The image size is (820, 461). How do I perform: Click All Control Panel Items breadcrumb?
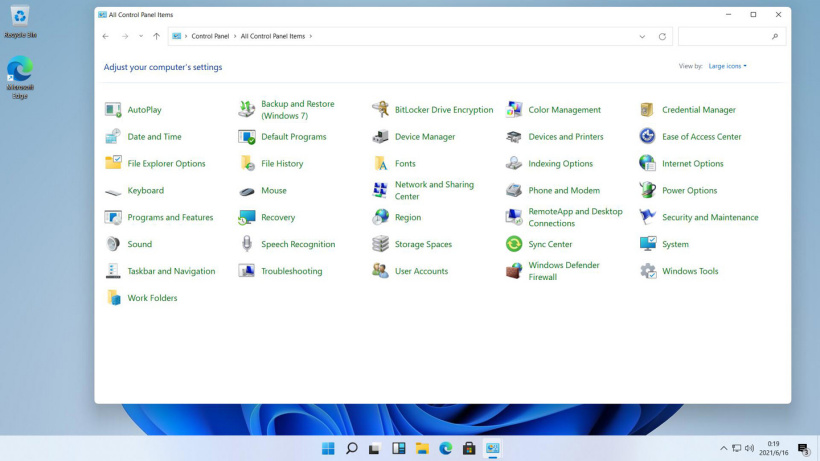coord(272,36)
